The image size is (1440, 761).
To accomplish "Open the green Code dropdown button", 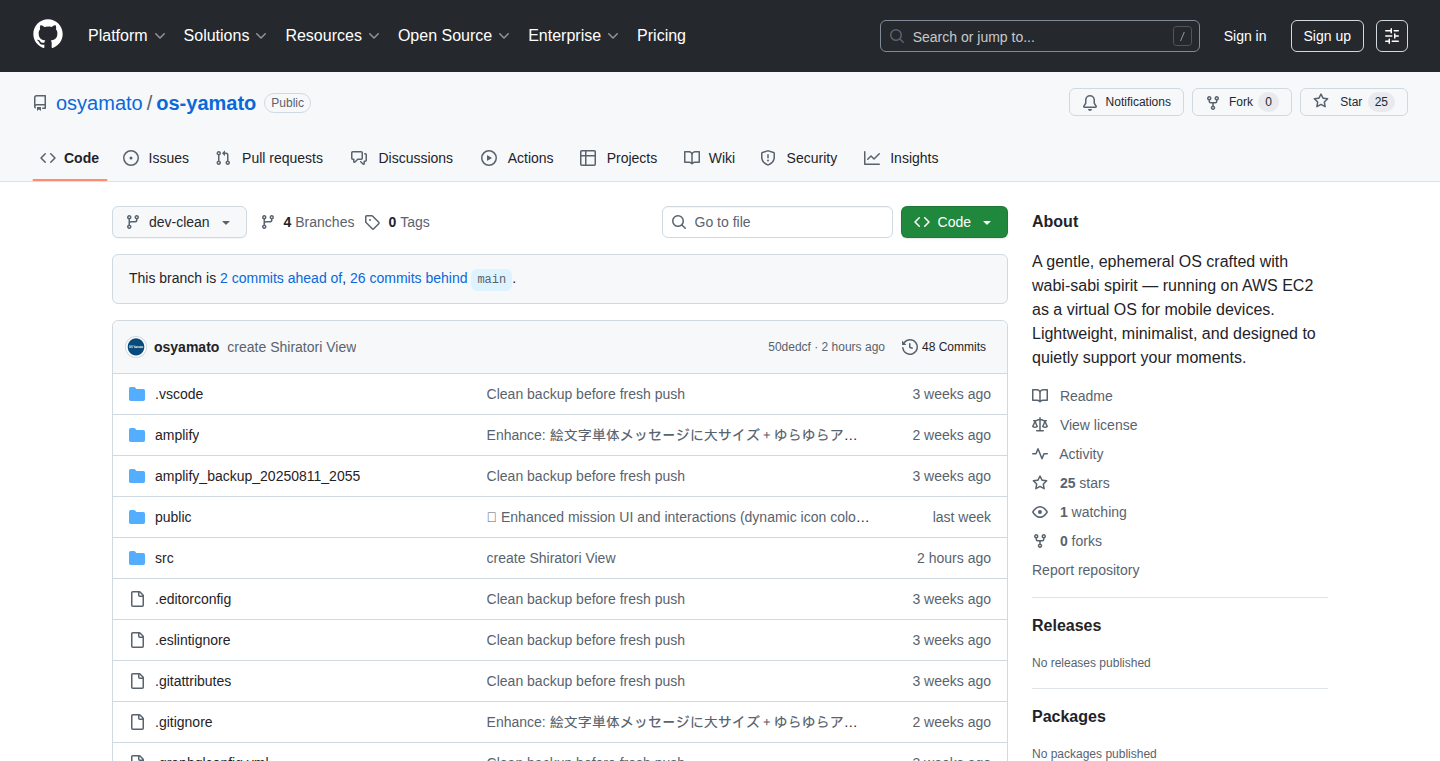I will [954, 222].
